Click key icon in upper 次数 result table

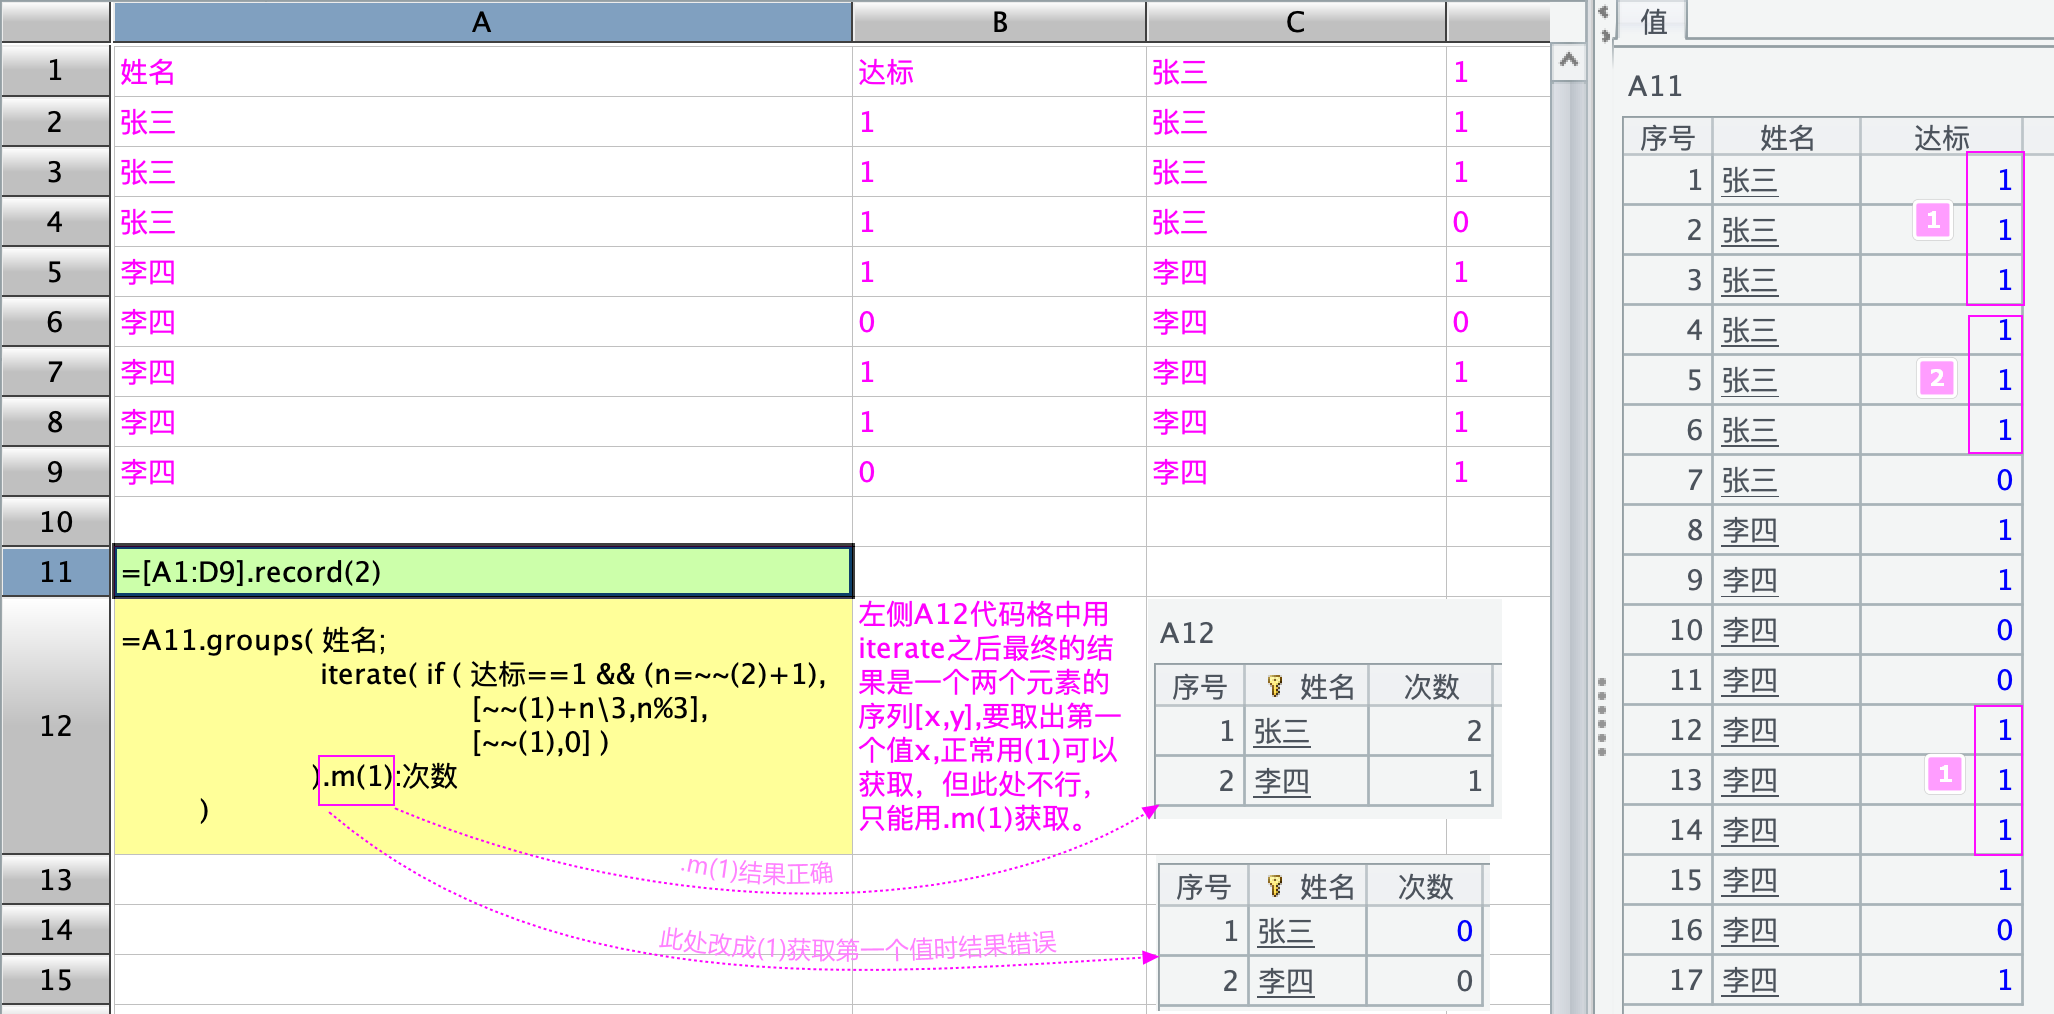coord(1274,686)
